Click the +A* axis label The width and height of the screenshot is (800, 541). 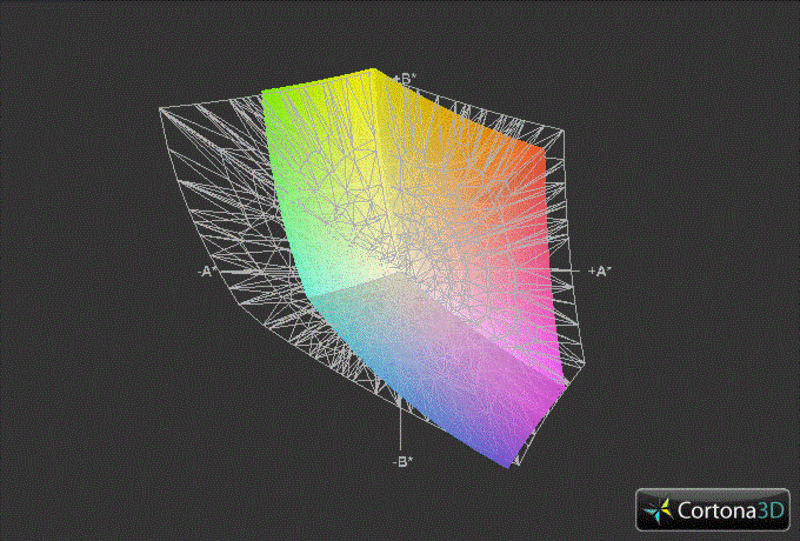point(599,272)
